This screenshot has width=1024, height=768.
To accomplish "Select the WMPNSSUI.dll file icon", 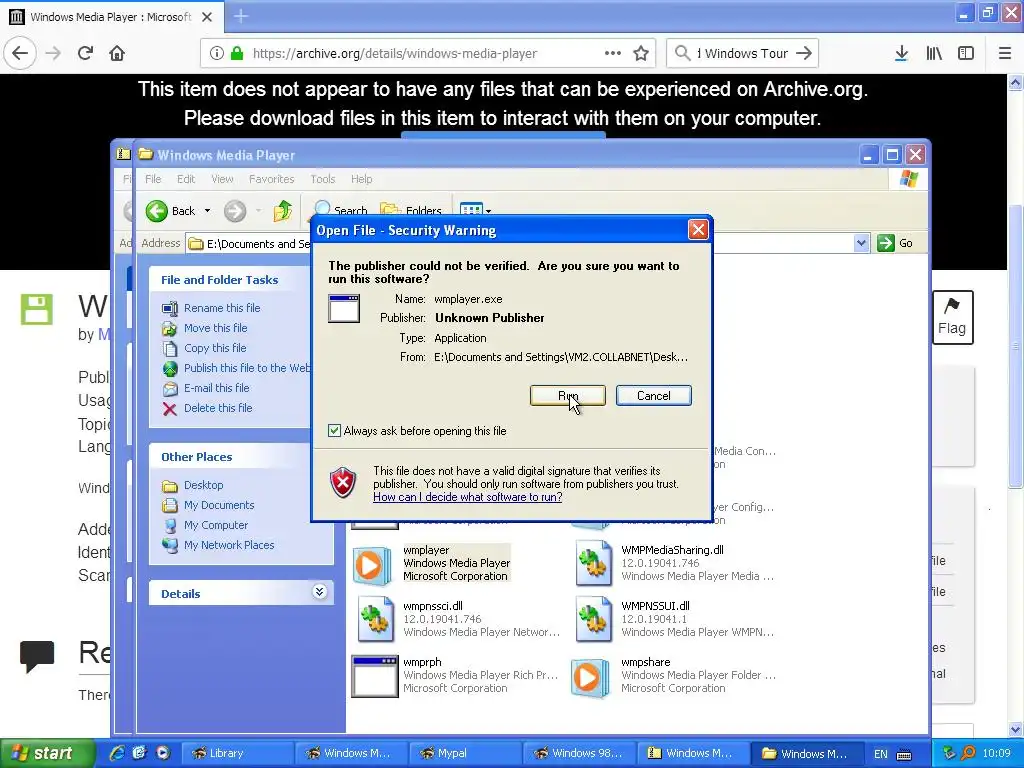I will [x=593, y=619].
